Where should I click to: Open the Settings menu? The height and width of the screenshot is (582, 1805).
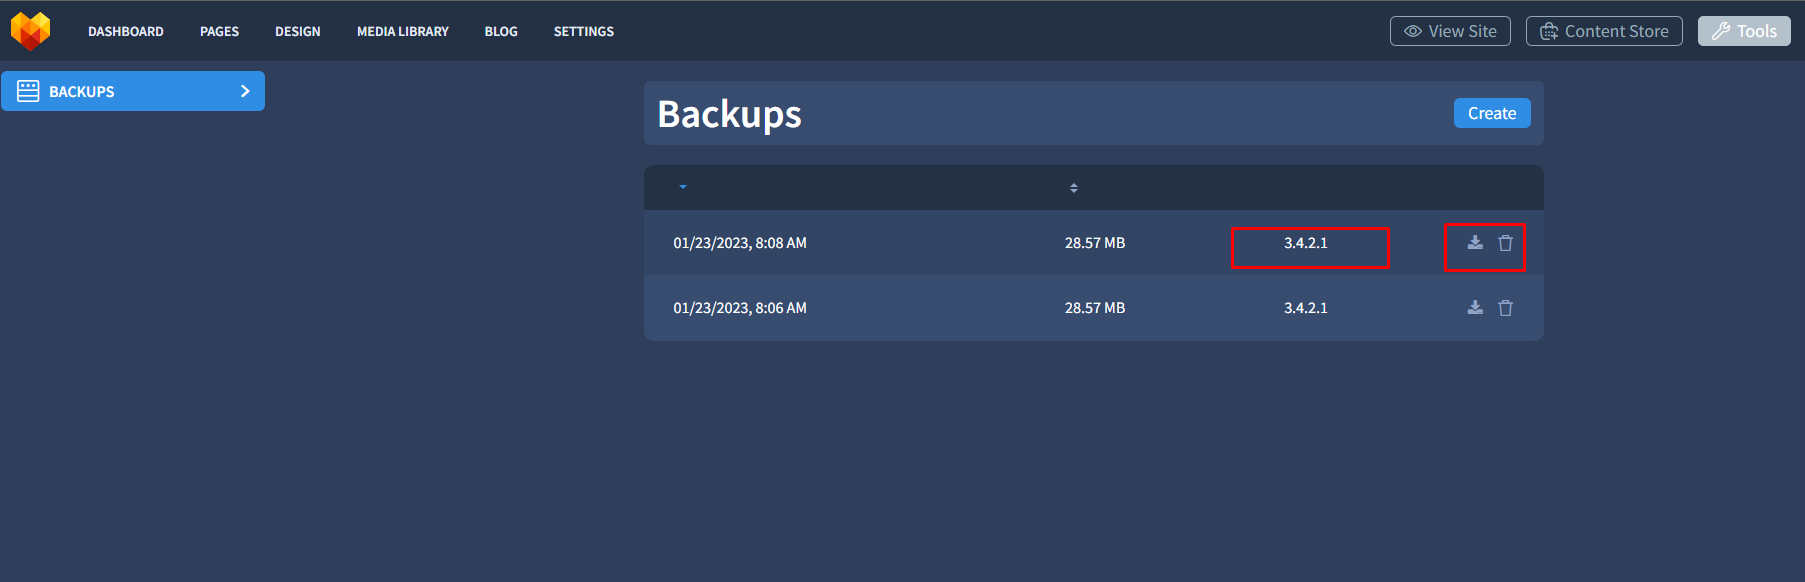click(584, 32)
